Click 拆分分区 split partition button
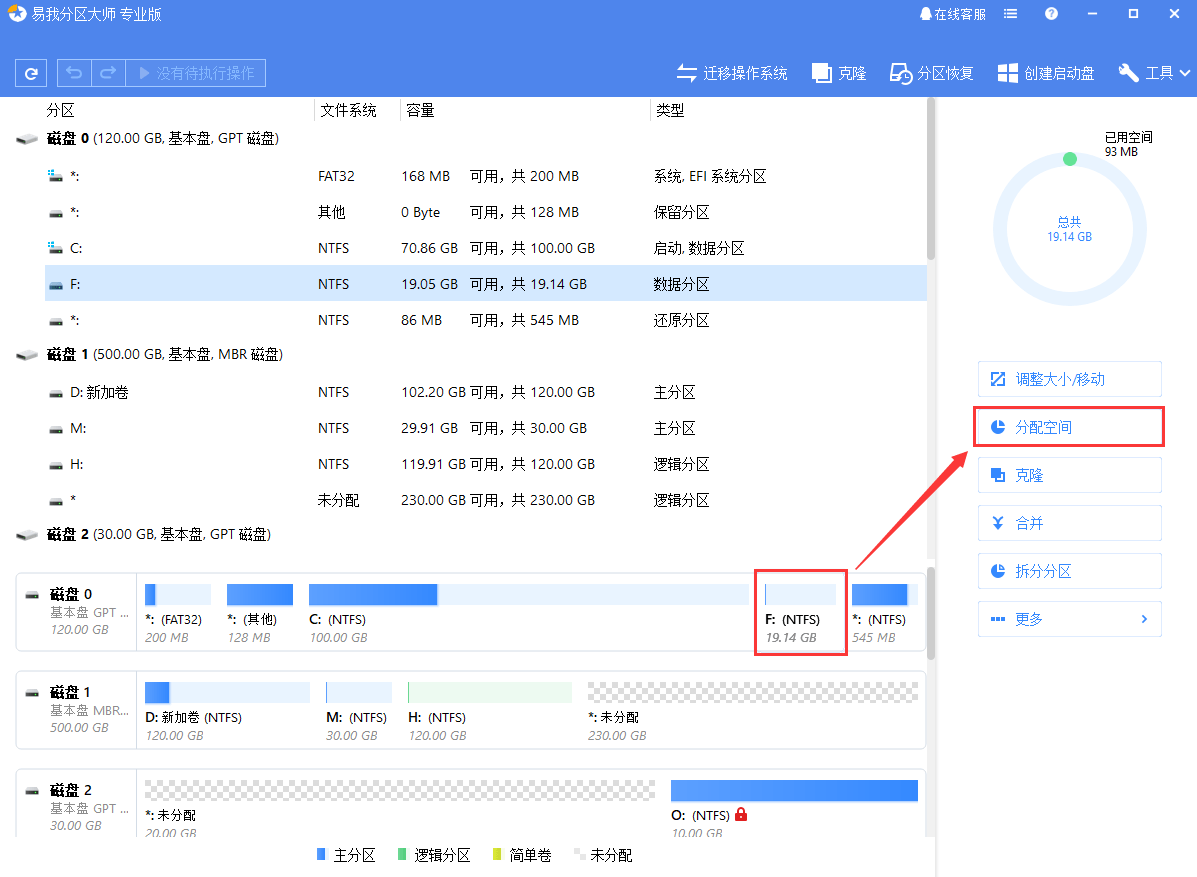 click(1069, 571)
